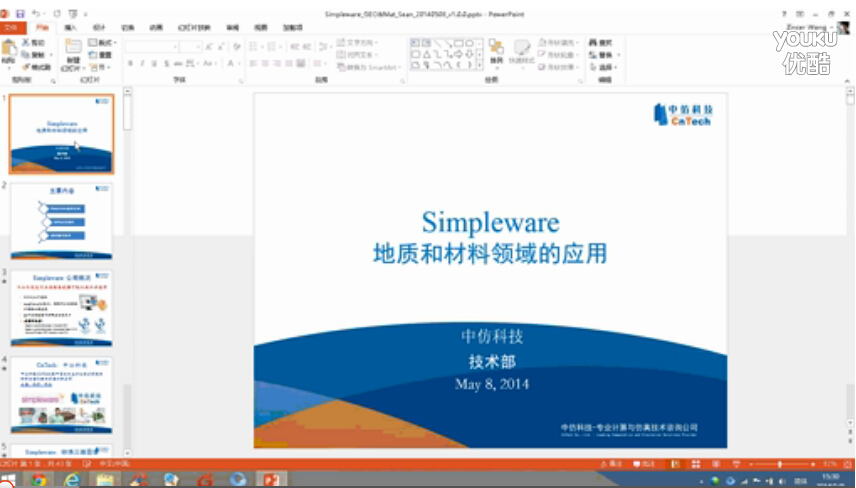Viewport: 856px width, 488px height.
Task: Expand the slide Layout dropdown
Action: pos(103,43)
